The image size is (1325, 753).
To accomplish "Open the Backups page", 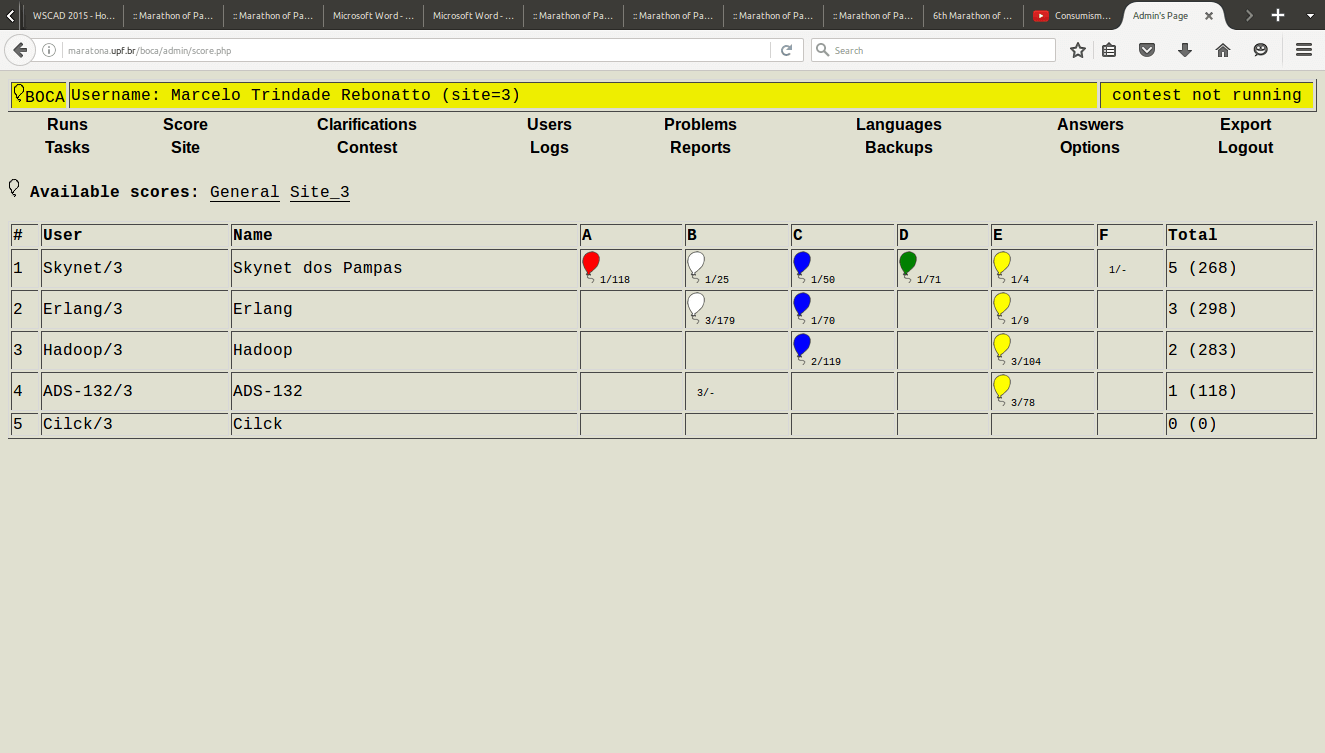I will (899, 147).
